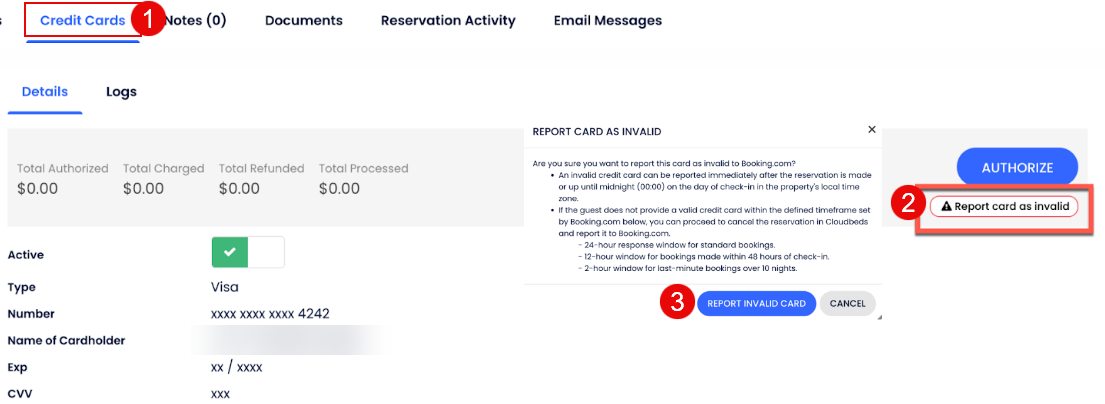The height and width of the screenshot is (404, 1105).
Task: Switch to the Notes (0) tab
Action: pyautogui.click(x=196, y=20)
